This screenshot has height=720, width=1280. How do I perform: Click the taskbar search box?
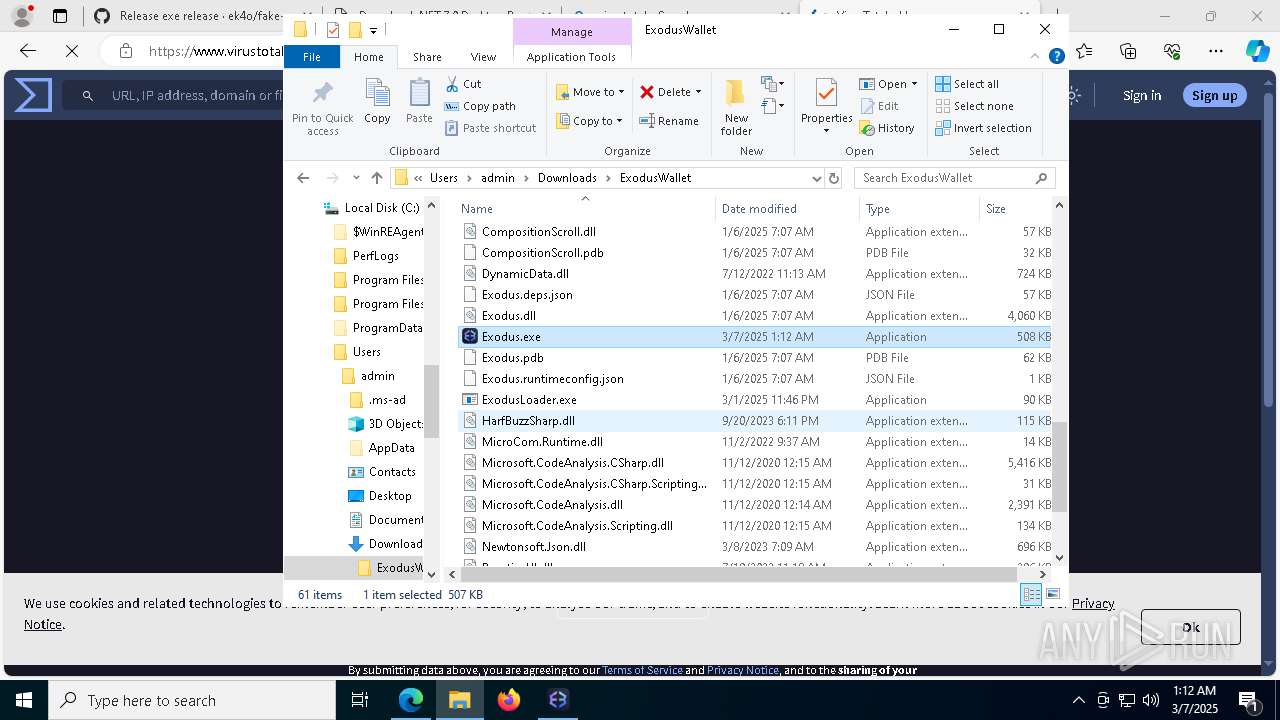[192, 700]
